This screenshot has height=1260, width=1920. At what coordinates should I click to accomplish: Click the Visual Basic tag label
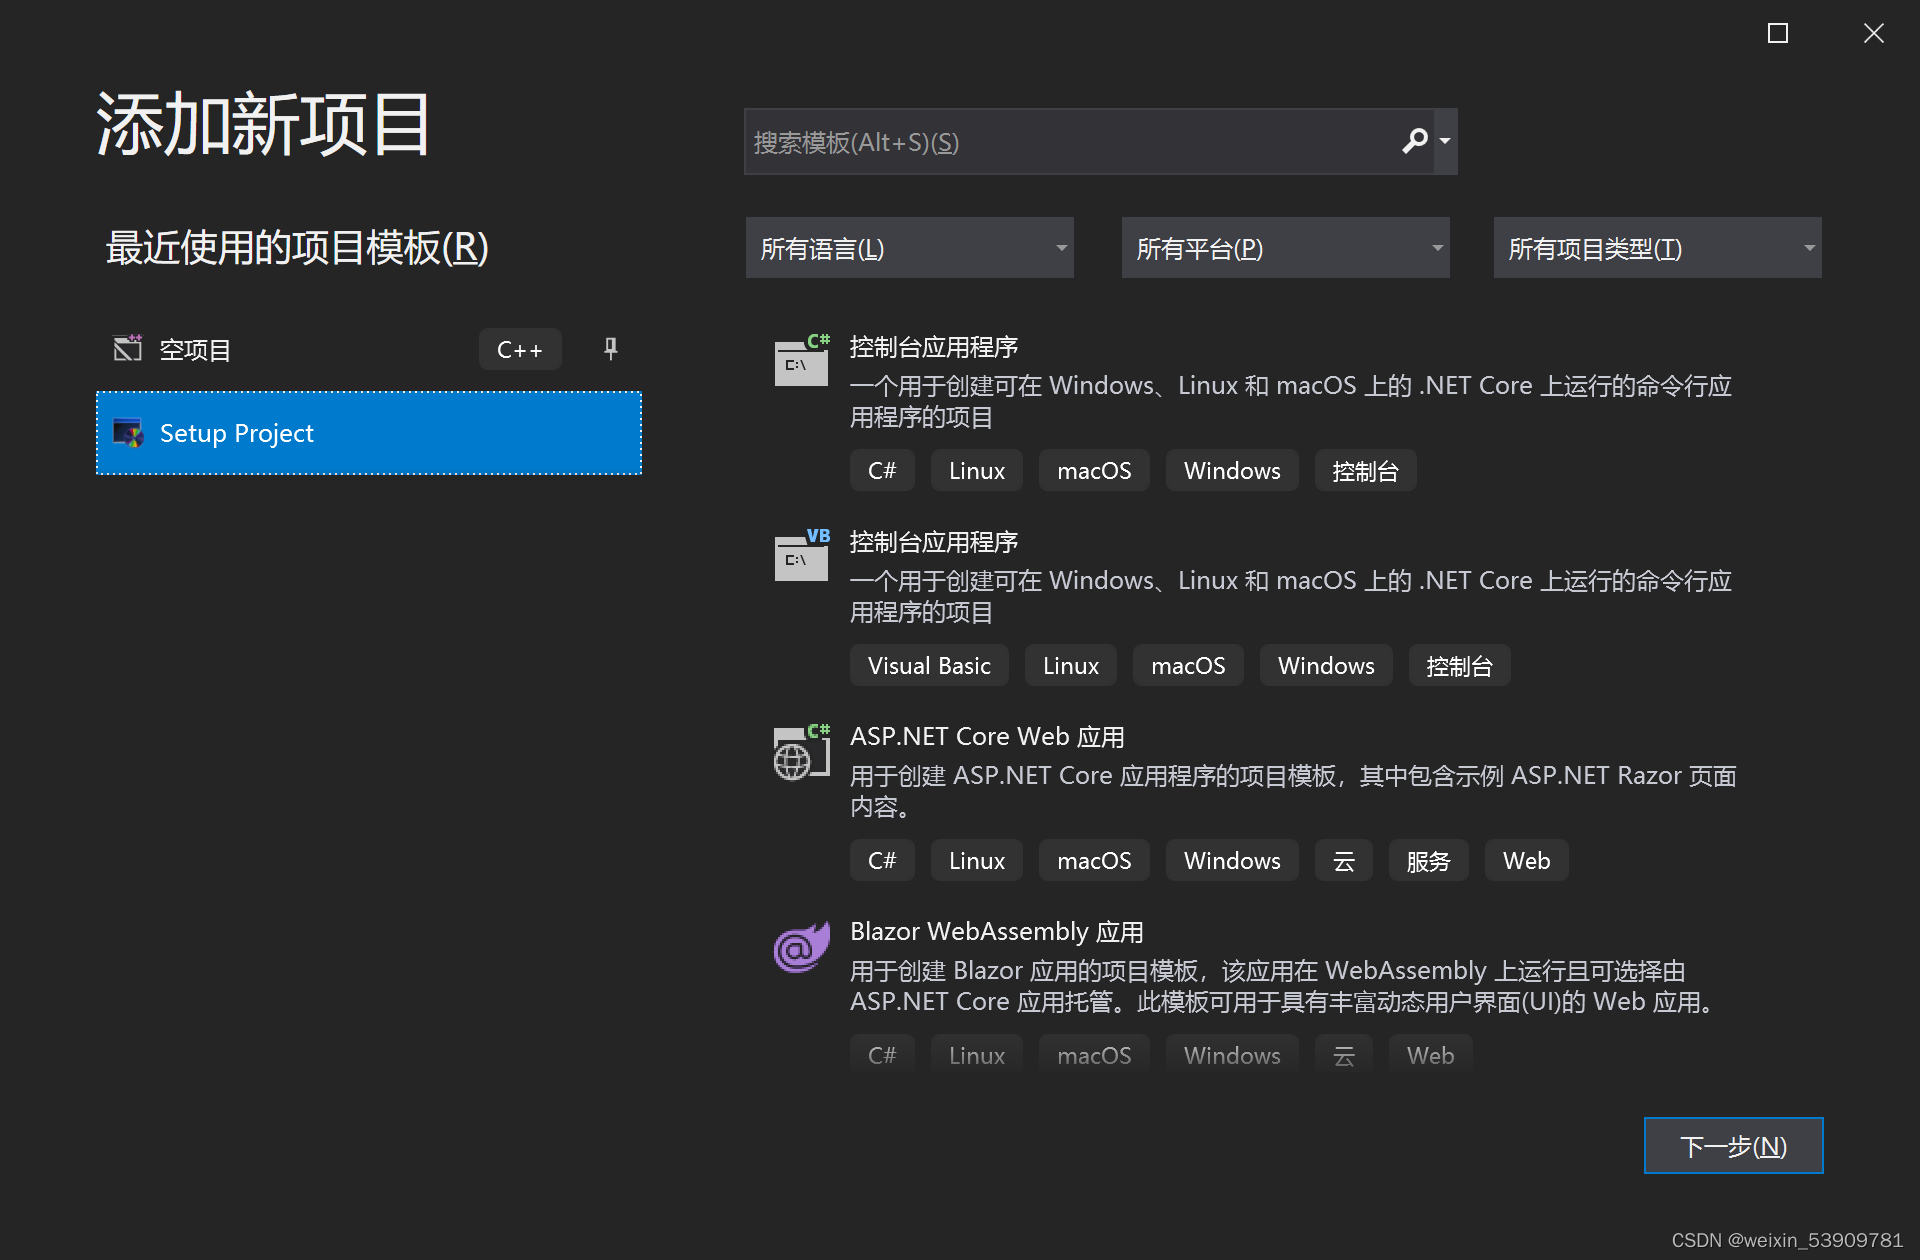(929, 666)
